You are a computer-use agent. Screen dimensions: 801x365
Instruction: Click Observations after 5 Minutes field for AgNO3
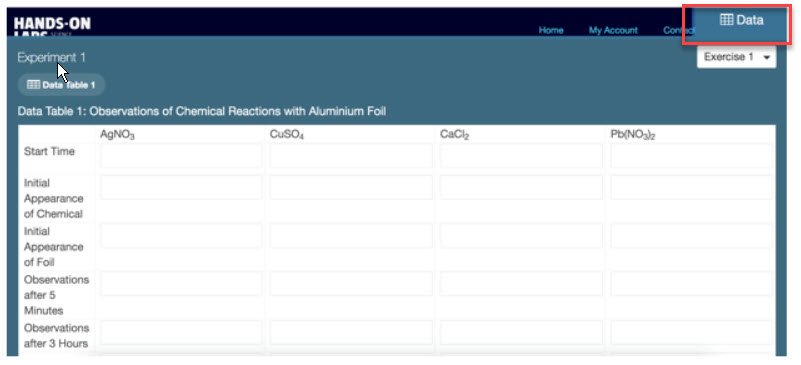[181, 284]
